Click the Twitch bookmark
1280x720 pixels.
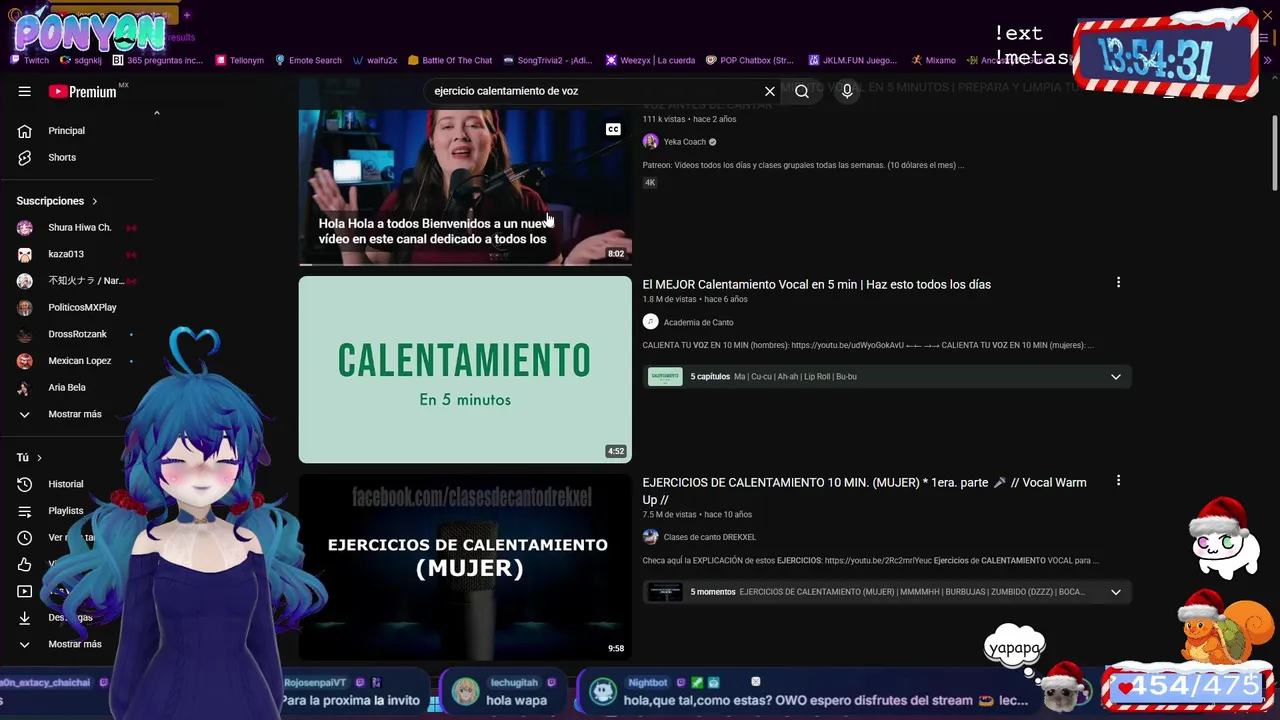pos(29,60)
